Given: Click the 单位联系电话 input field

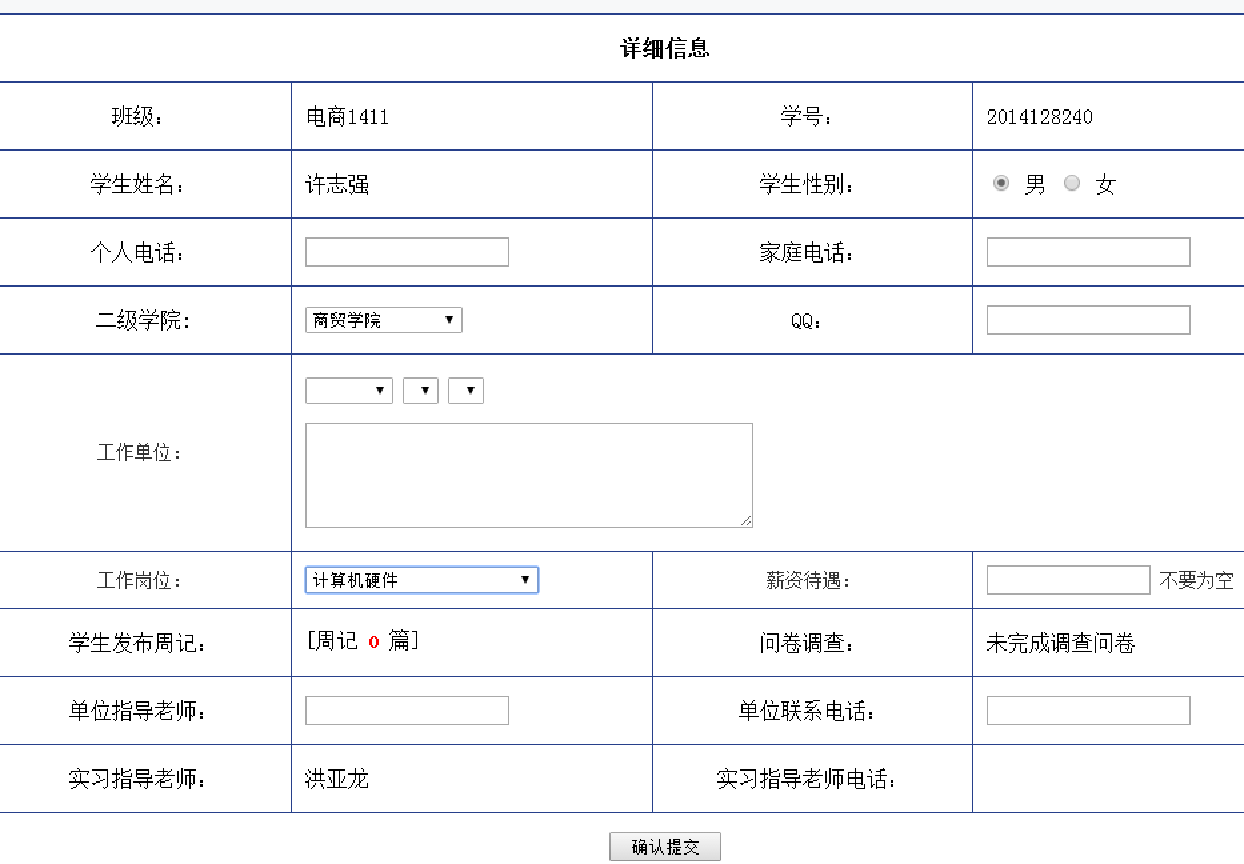Looking at the screenshot, I should coord(1088,710).
